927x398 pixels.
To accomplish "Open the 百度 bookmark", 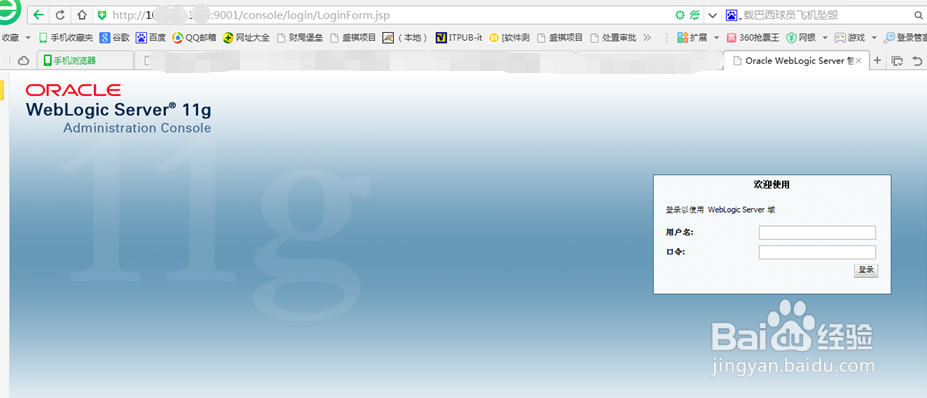I will tap(151, 38).
